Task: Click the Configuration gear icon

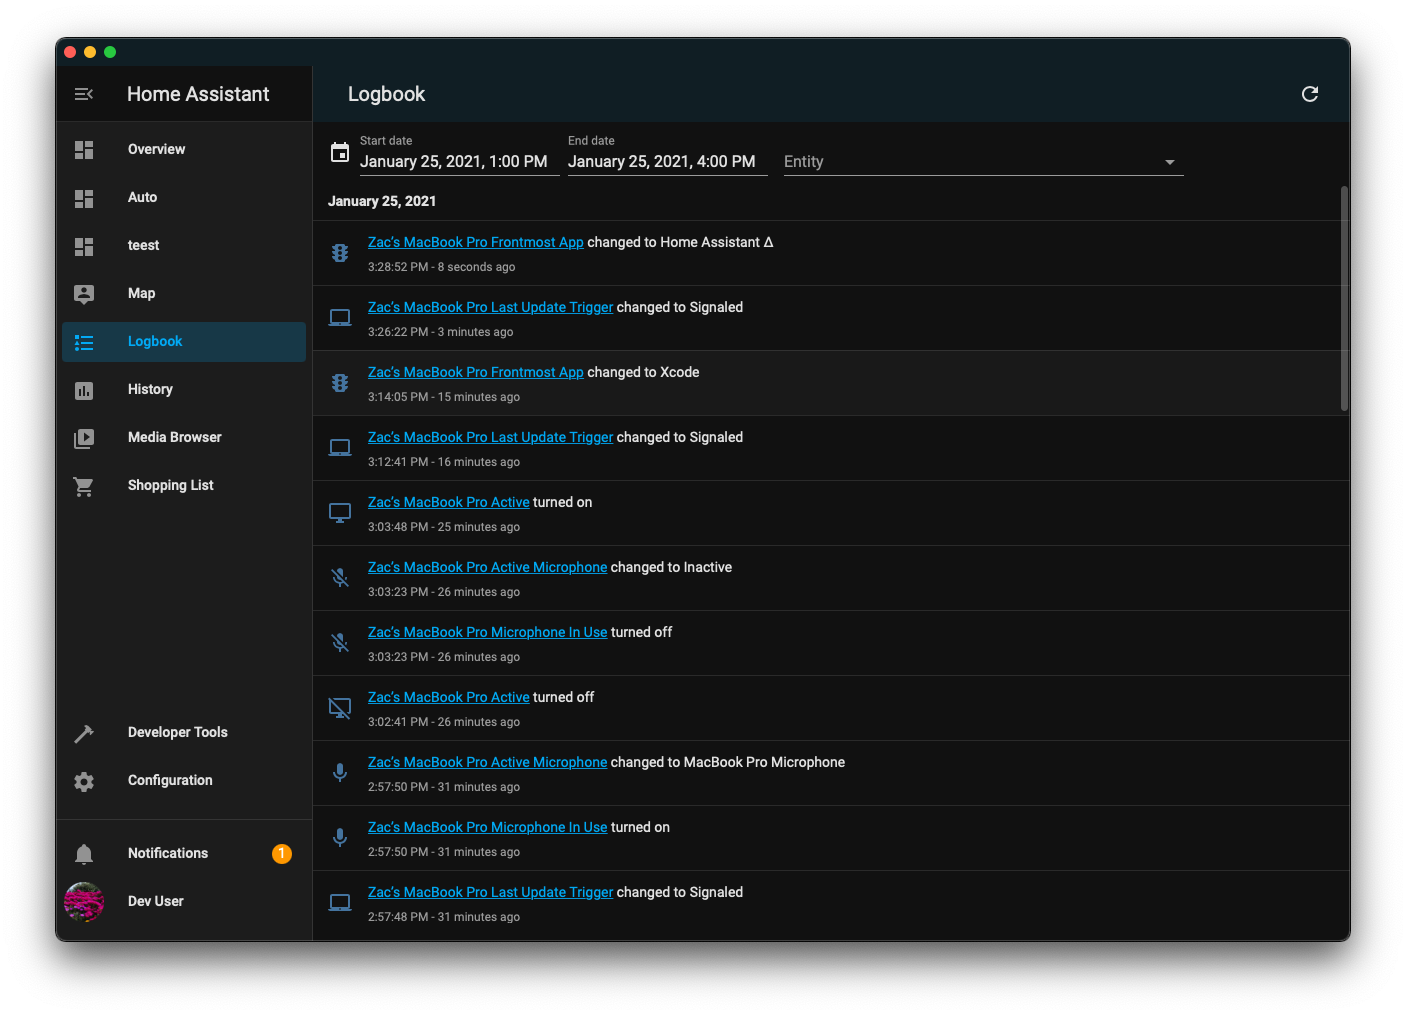Action: tap(84, 781)
